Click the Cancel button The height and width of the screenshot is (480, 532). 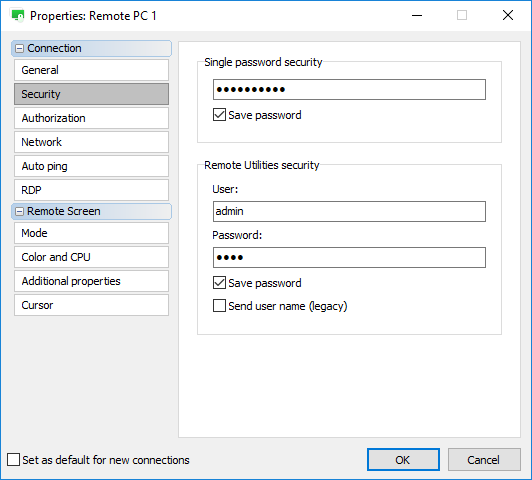pyautogui.click(x=484, y=460)
